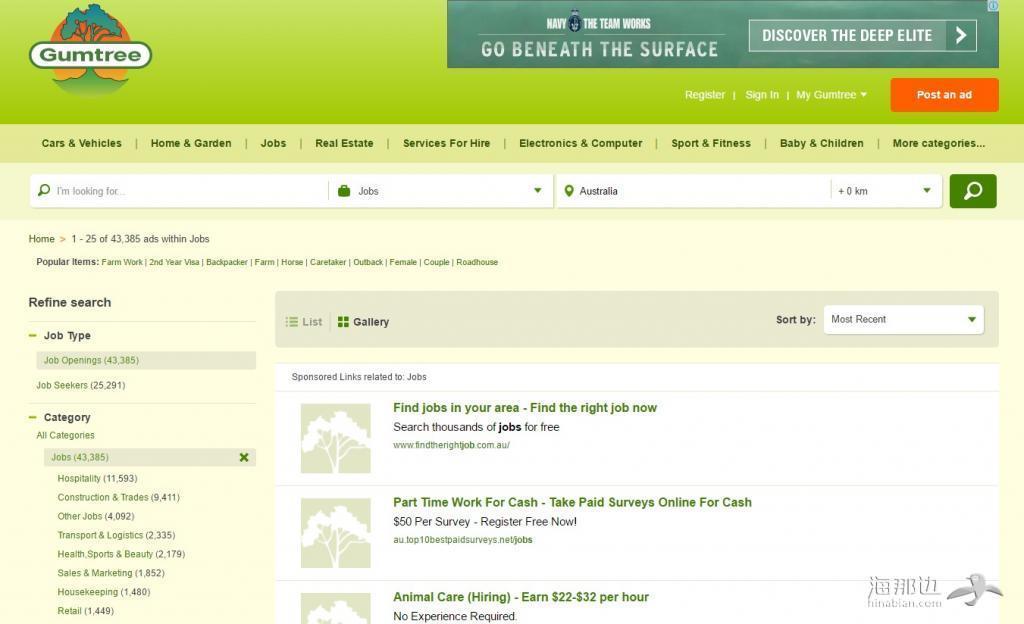Go to the Jobs navigation category
This screenshot has height=624, width=1024.
(x=273, y=143)
